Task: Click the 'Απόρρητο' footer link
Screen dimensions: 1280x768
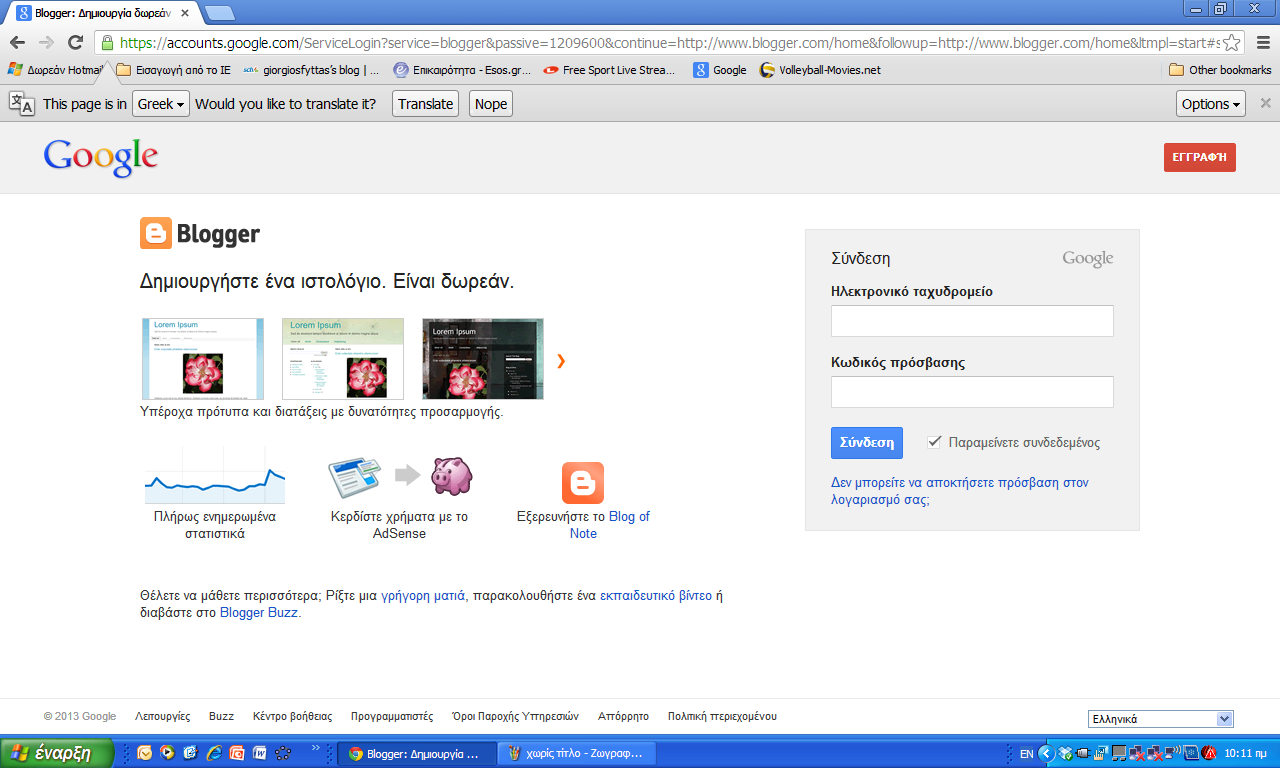Action: click(x=623, y=716)
